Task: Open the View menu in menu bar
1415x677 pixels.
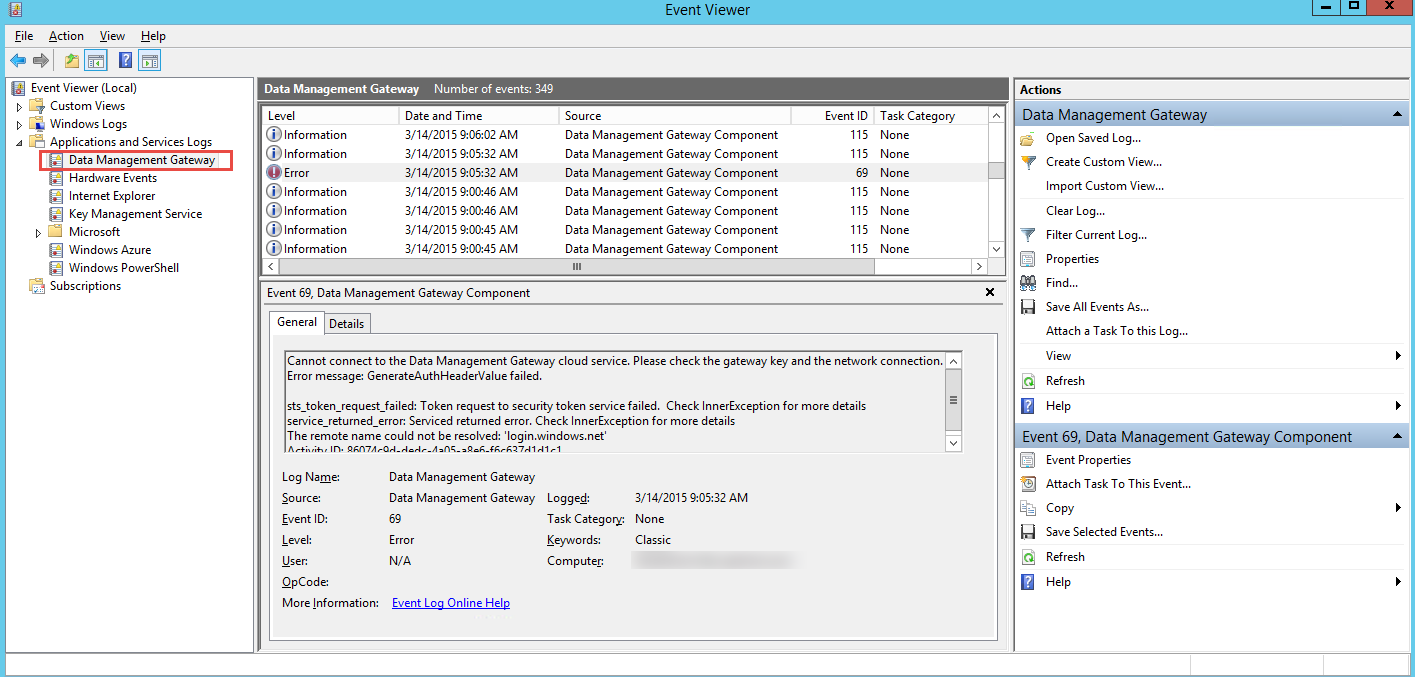Action: [x=112, y=36]
